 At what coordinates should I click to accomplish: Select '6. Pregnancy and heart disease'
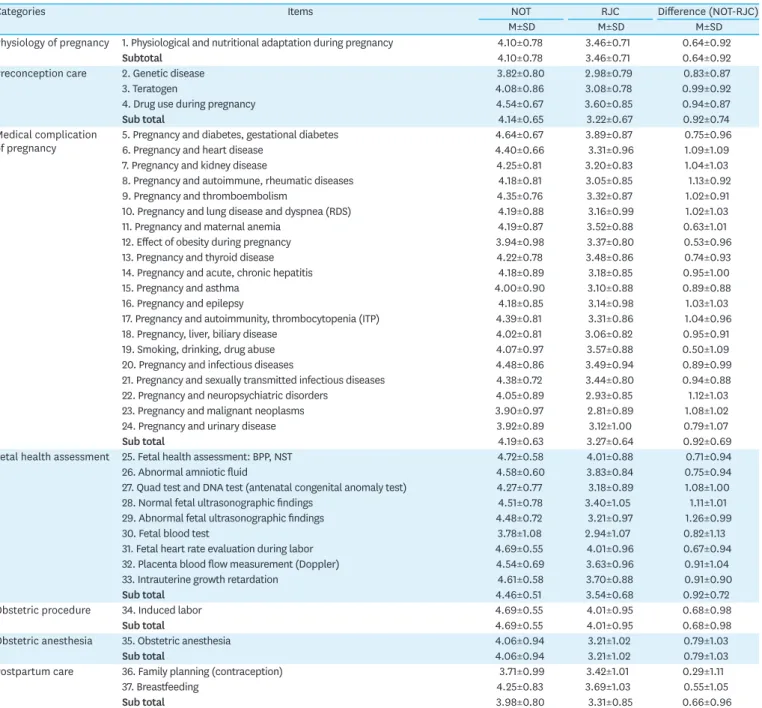coord(192,150)
